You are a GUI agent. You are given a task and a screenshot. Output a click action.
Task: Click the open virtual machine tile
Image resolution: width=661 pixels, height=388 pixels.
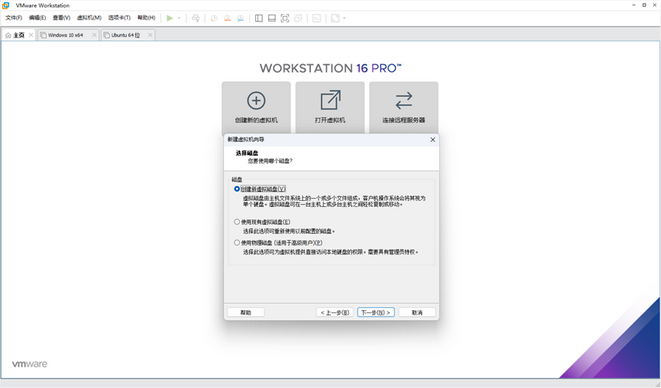[330, 107]
